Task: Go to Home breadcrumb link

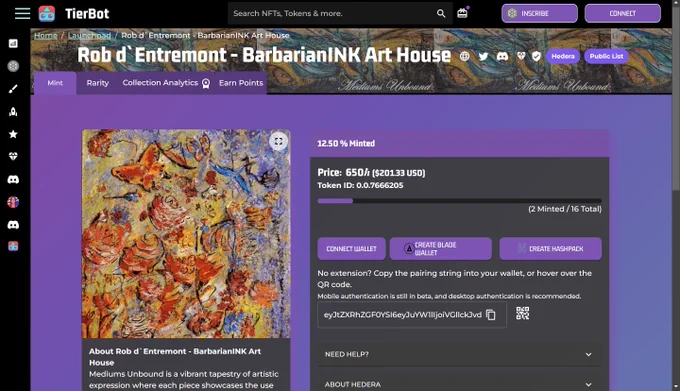Action: click(46, 36)
